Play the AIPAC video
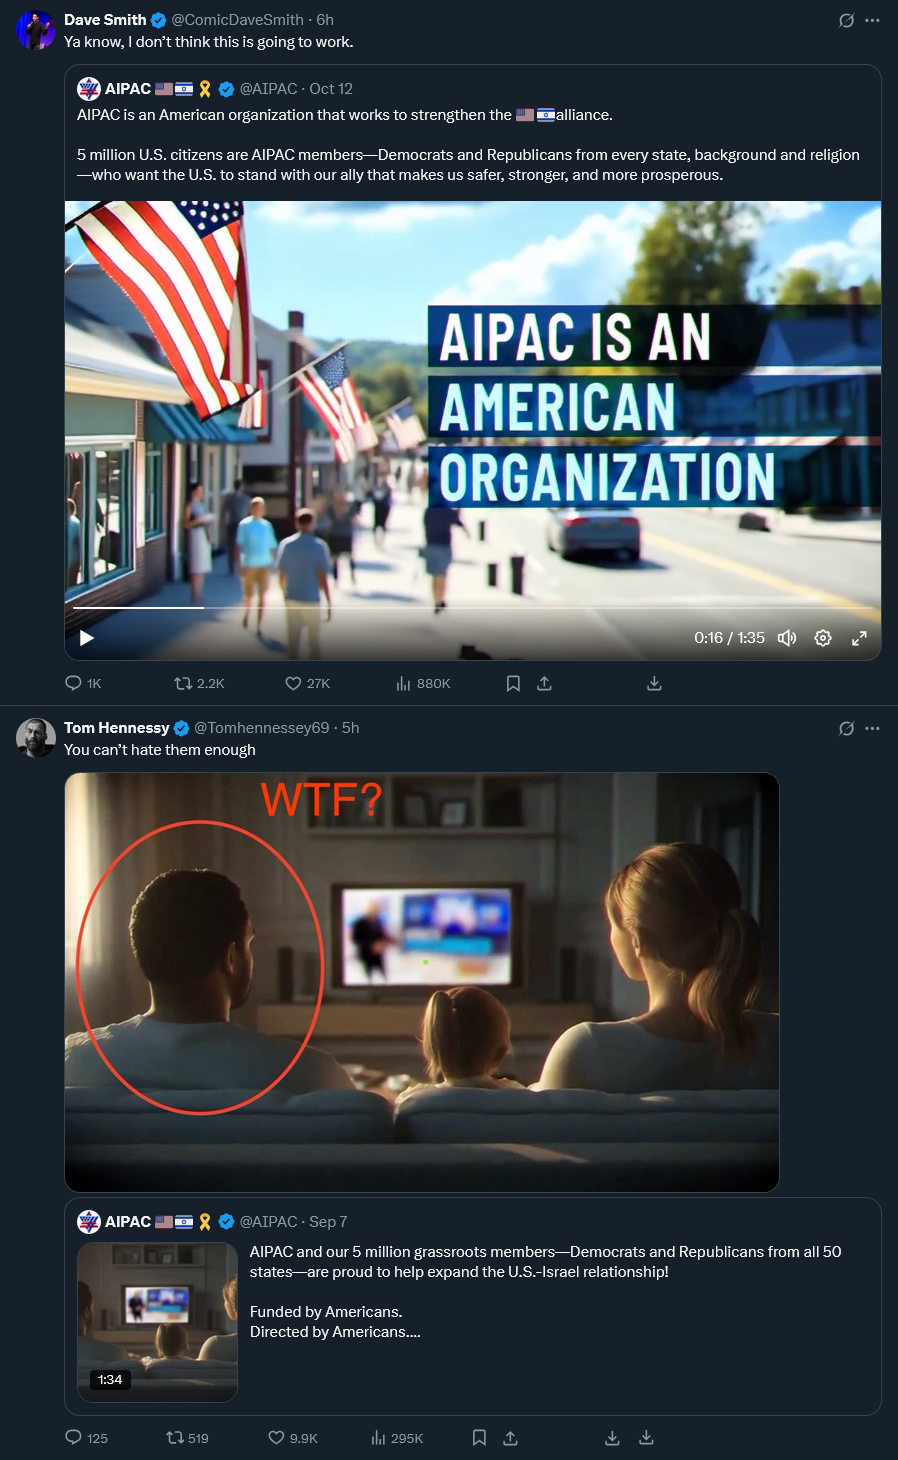 87,638
